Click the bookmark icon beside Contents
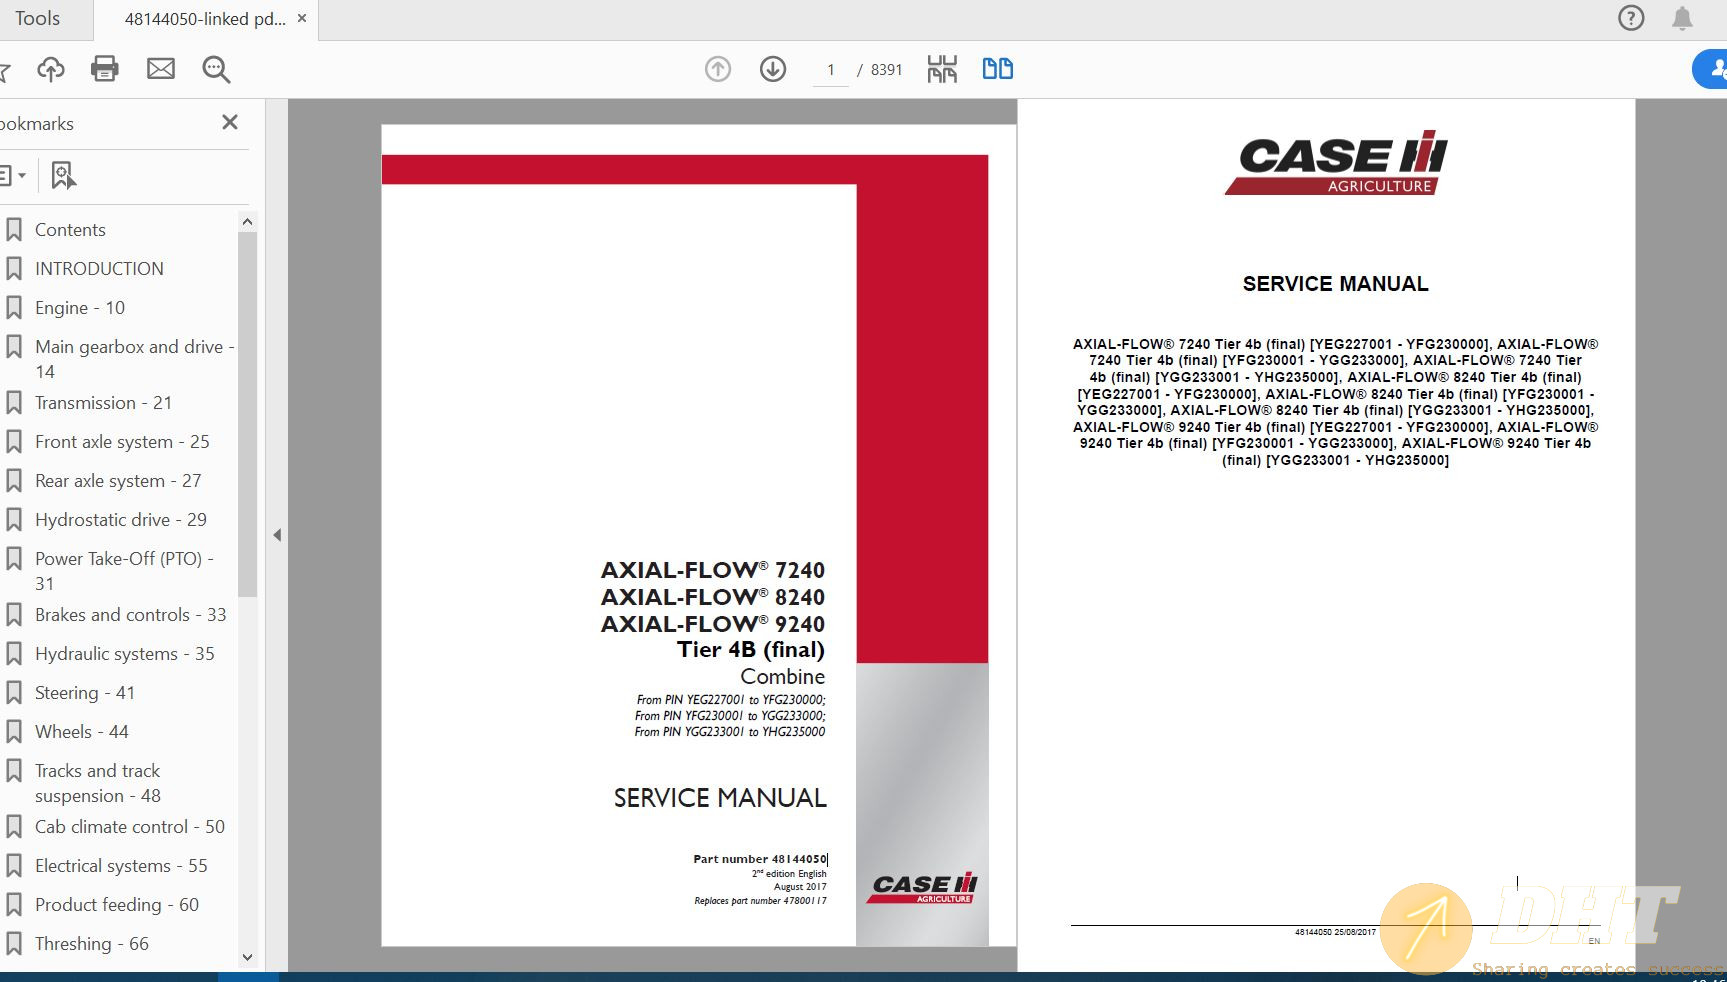The height and width of the screenshot is (982, 1727). (14, 230)
